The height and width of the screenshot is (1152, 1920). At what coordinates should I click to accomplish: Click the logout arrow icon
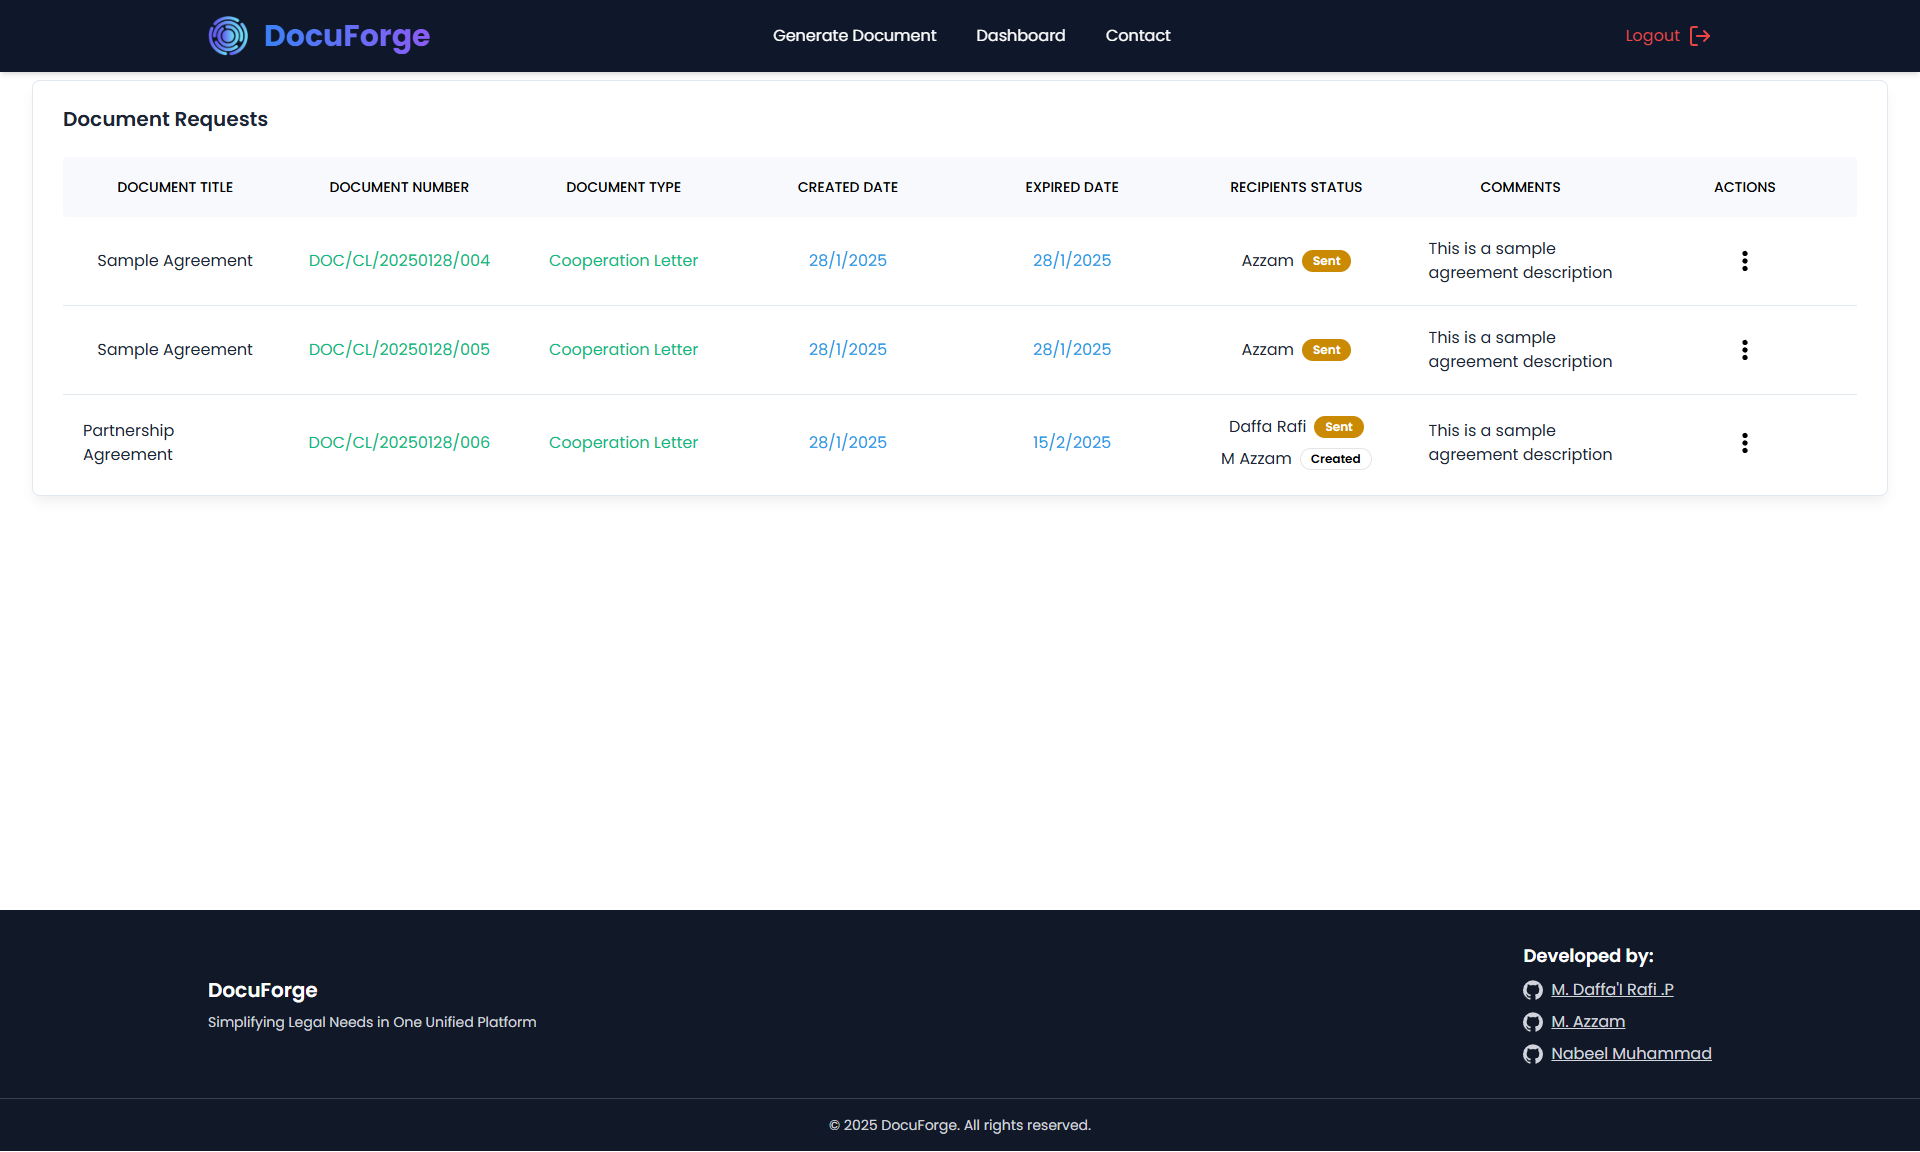pos(1700,36)
